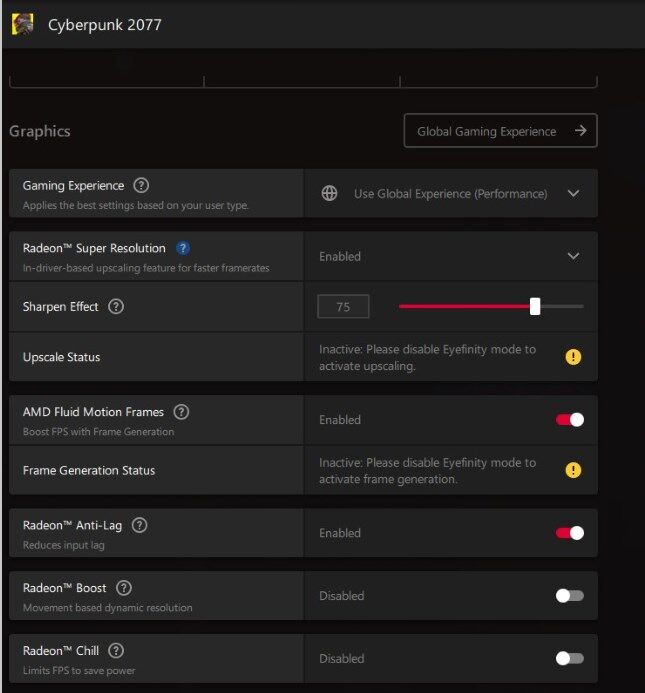The height and width of the screenshot is (693, 645).
Task: Click the Sharpen Effect slider handle
Action: tap(535, 307)
